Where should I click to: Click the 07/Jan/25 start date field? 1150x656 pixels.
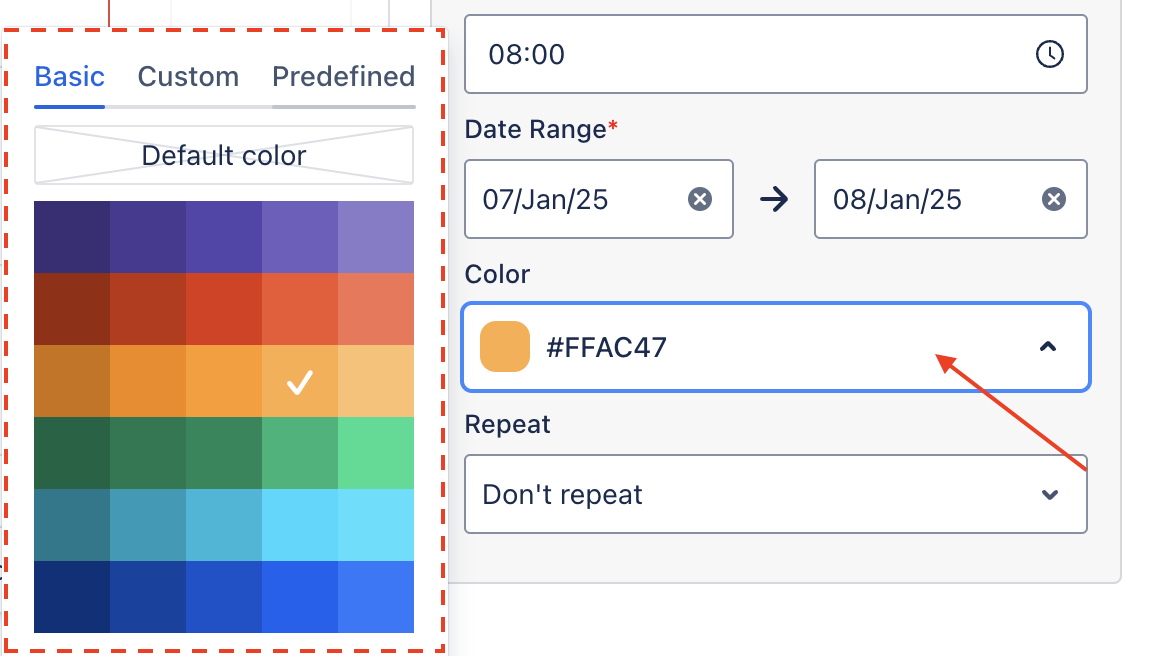[598, 199]
